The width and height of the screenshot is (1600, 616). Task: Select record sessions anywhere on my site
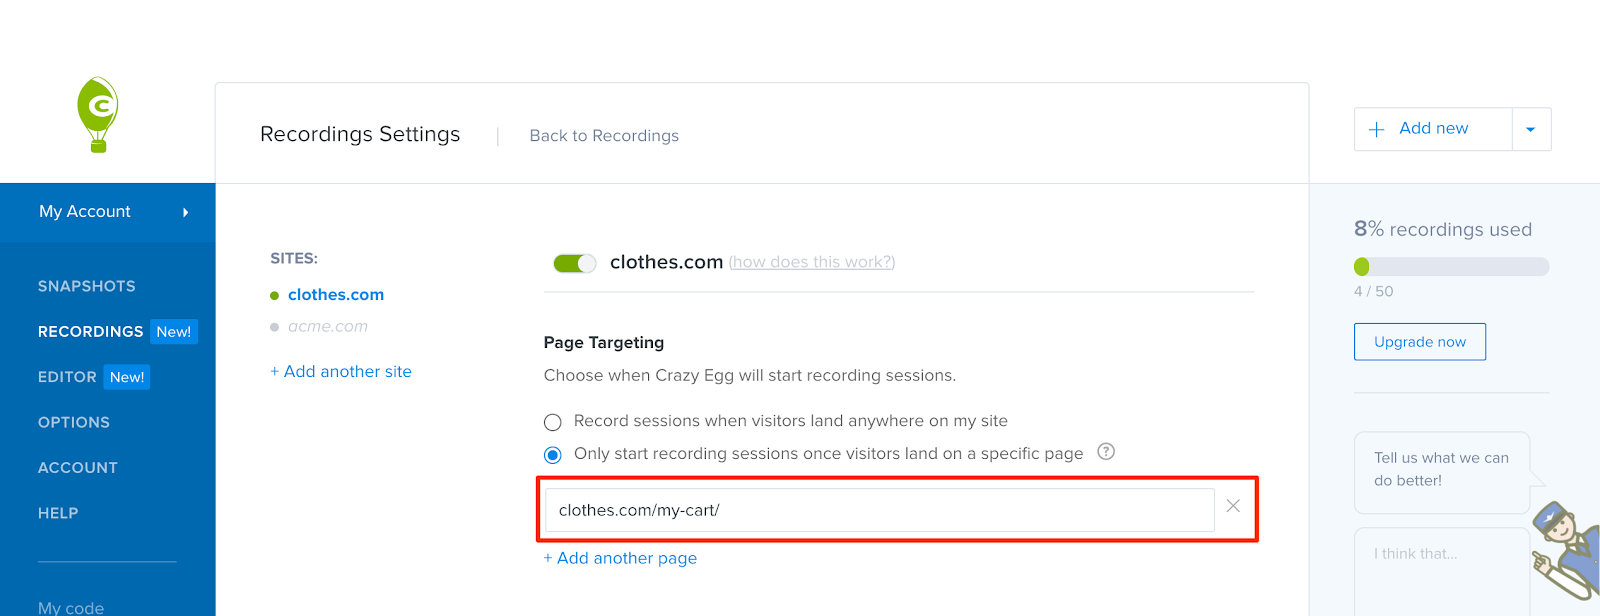pyautogui.click(x=552, y=422)
